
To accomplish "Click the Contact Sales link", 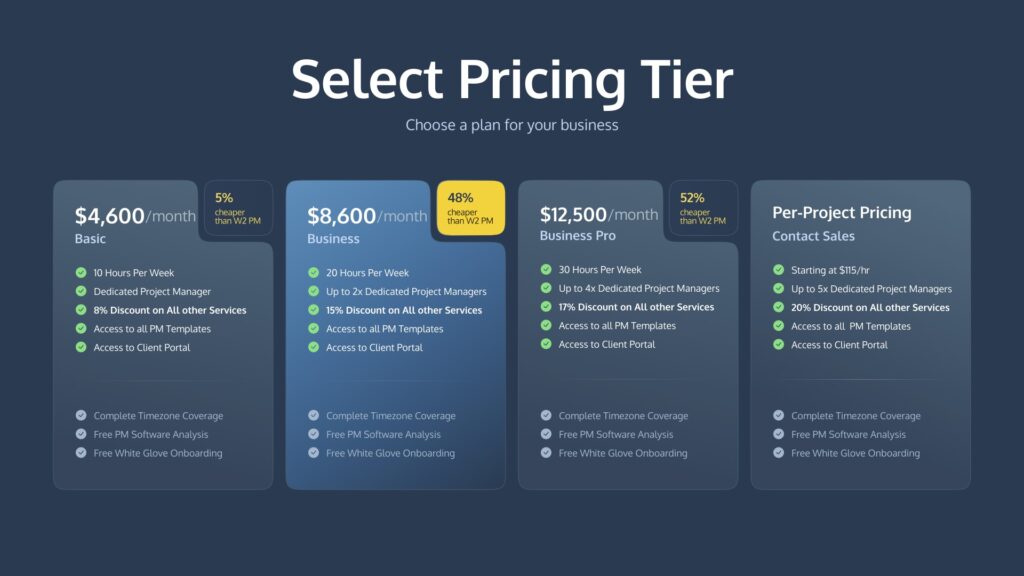I will pyautogui.click(x=813, y=236).
